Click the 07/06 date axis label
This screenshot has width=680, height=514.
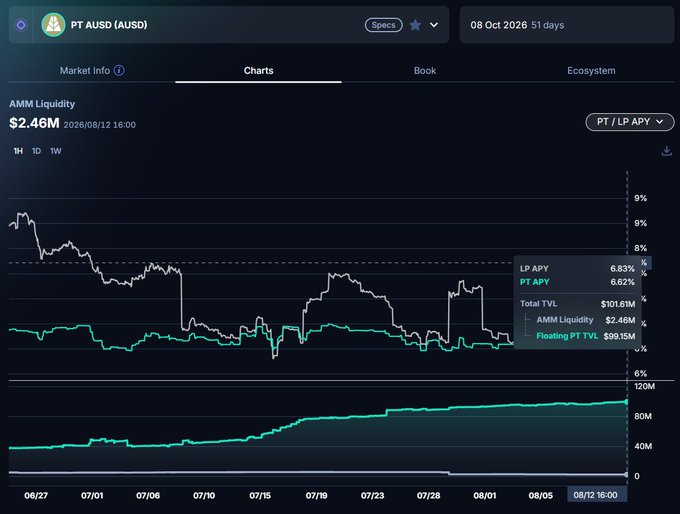point(148,495)
